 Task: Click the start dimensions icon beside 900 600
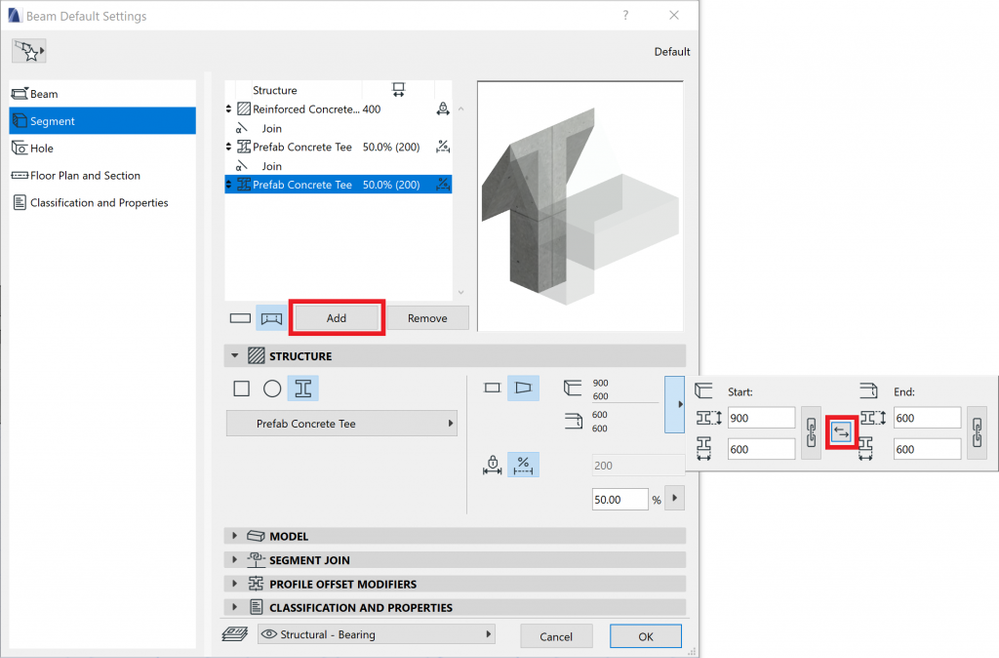pyautogui.click(x=573, y=388)
